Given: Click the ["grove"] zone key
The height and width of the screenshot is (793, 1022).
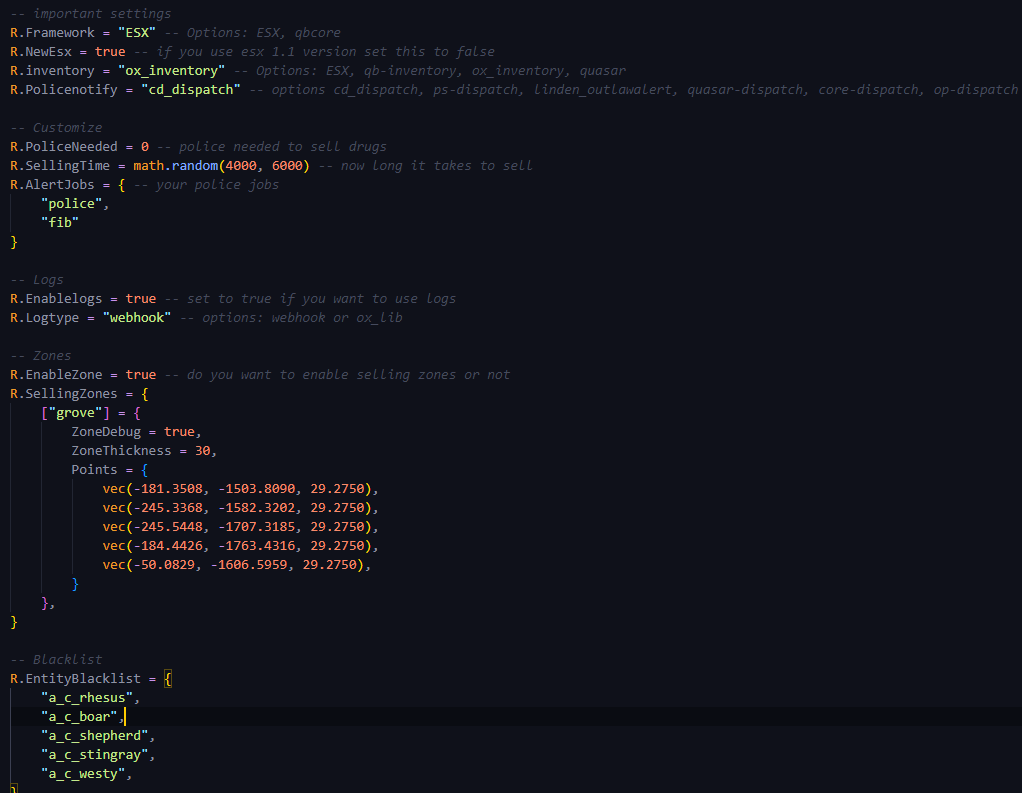Looking at the screenshot, I should point(76,412).
